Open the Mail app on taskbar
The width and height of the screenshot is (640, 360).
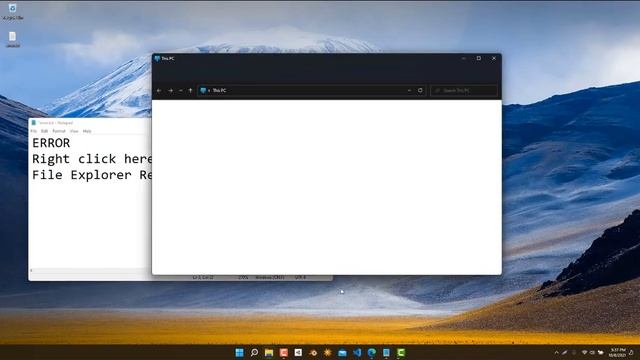(x=342, y=352)
